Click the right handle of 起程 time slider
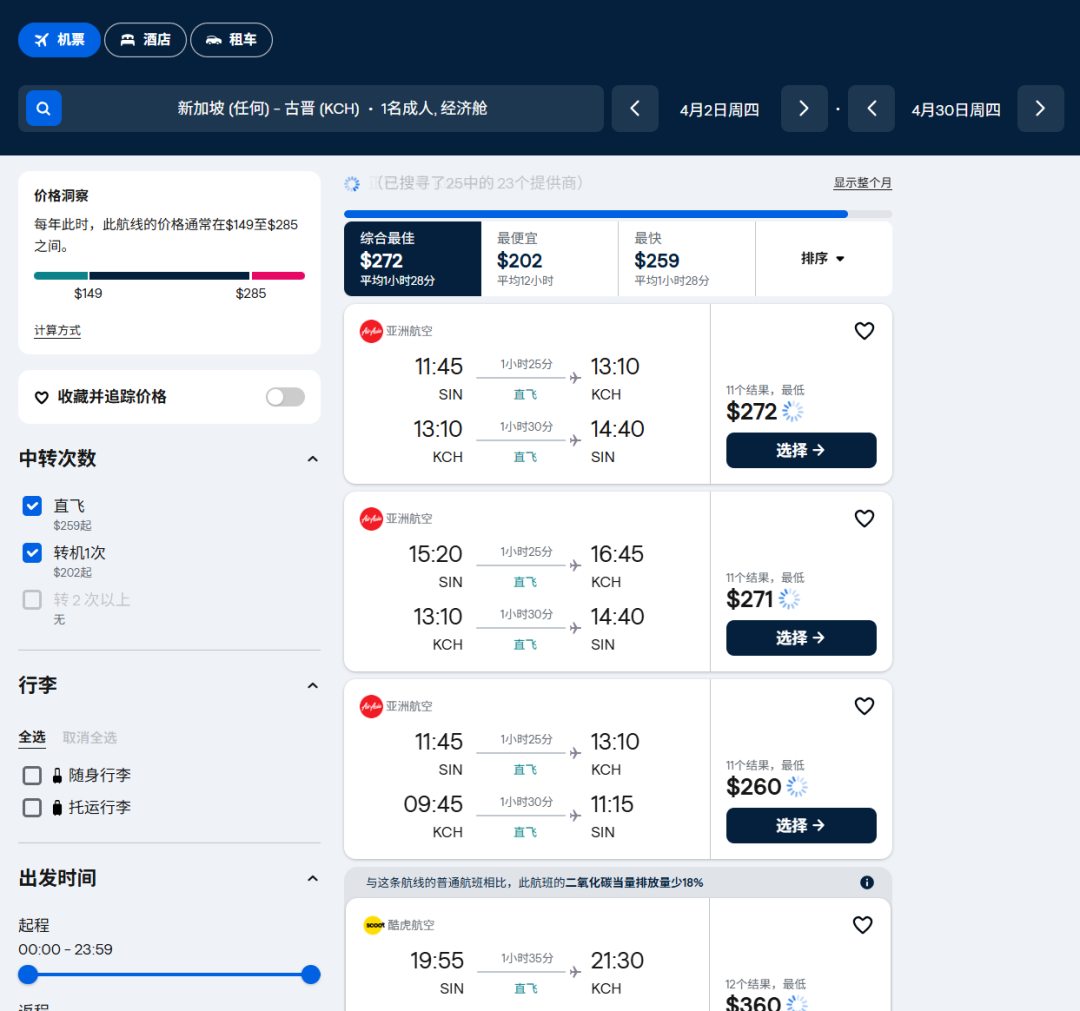Screen dimensions: 1080x1011 tap(311, 974)
